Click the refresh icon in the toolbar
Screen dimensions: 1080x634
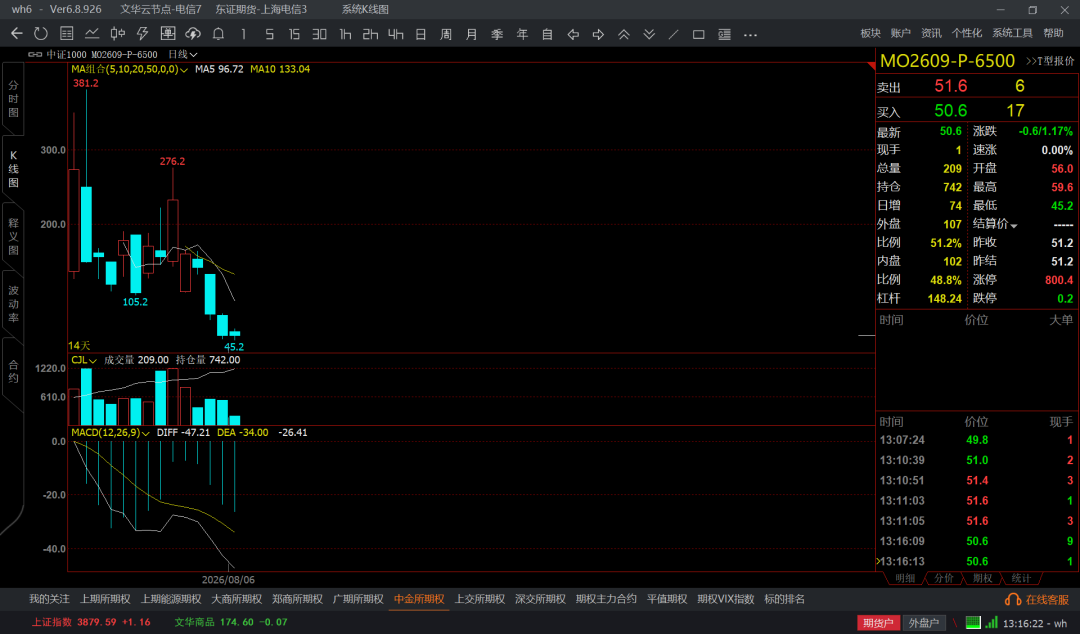(41, 34)
